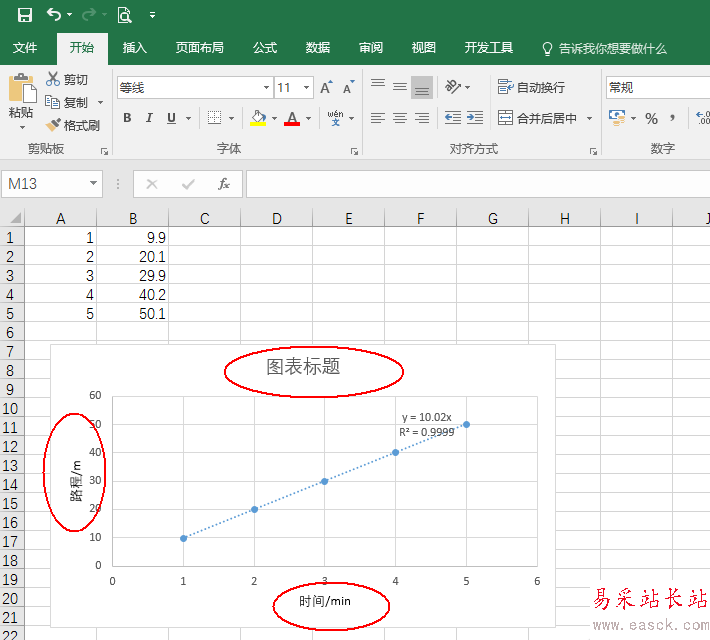
Task: Select the Format Painter brush
Action: coord(53,125)
